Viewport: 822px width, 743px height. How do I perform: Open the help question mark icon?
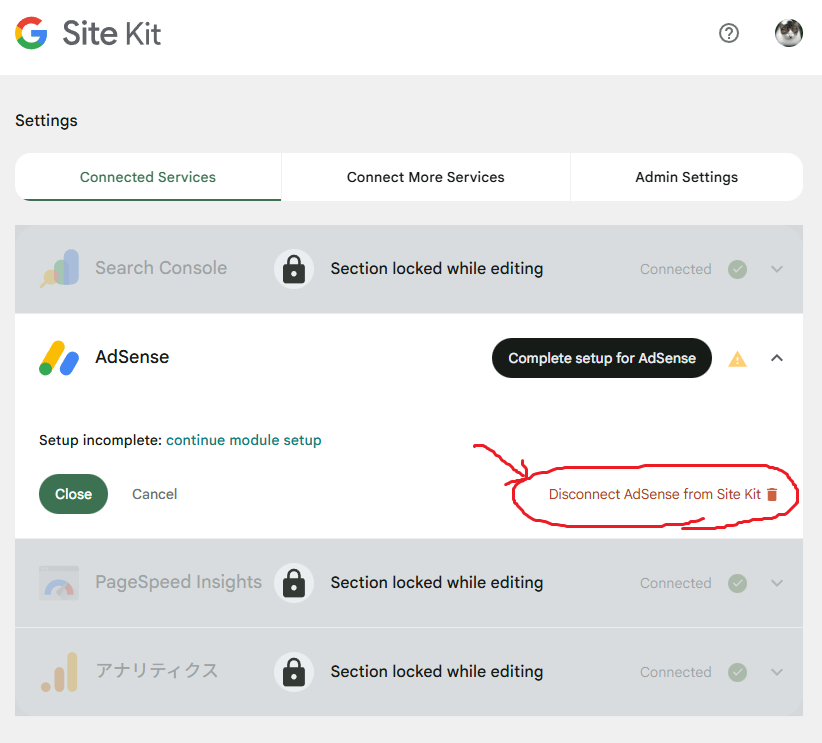729,33
